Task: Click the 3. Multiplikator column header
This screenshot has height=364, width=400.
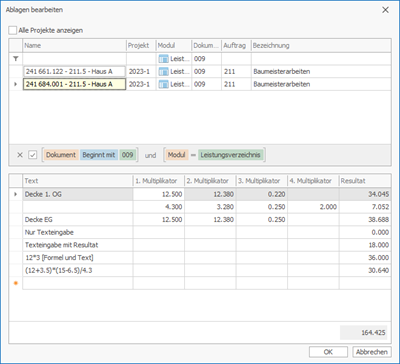Action: (x=262, y=181)
